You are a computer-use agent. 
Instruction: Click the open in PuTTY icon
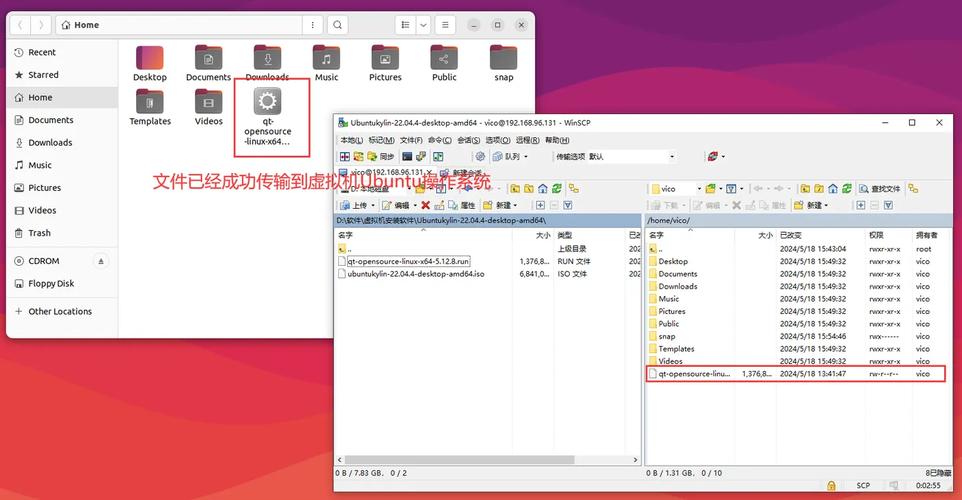click(x=421, y=156)
